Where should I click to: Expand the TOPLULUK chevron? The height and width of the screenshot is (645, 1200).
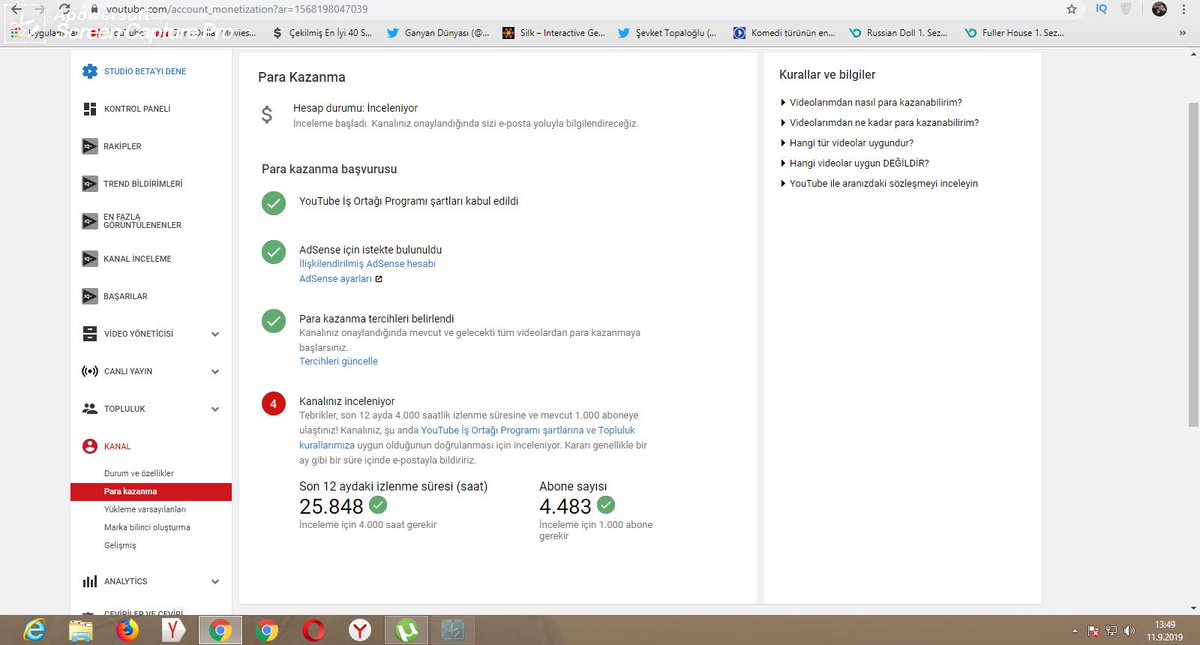click(x=215, y=409)
